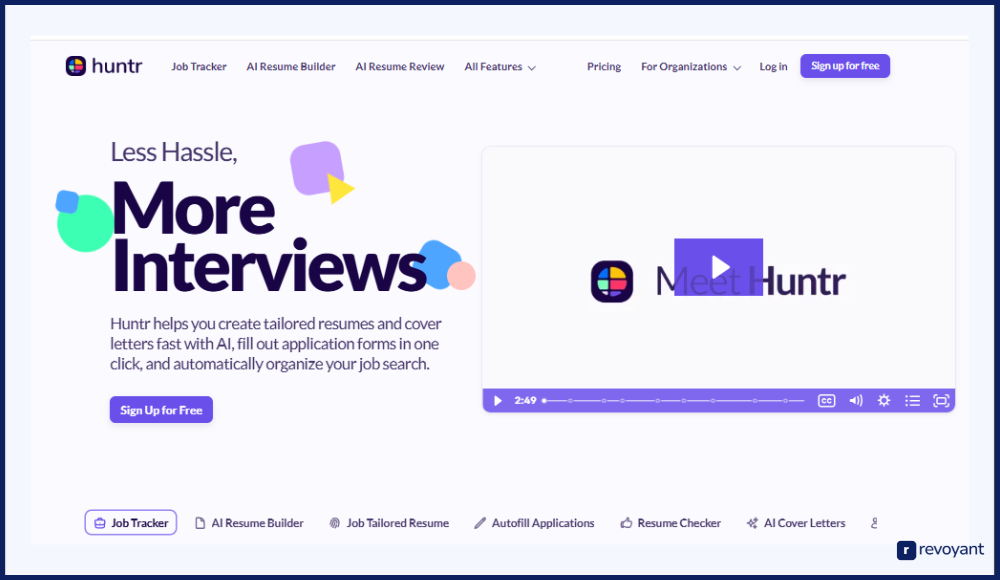This screenshot has width=1000, height=580.
Task: Click the small play icon in video bar
Action: click(x=498, y=401)
